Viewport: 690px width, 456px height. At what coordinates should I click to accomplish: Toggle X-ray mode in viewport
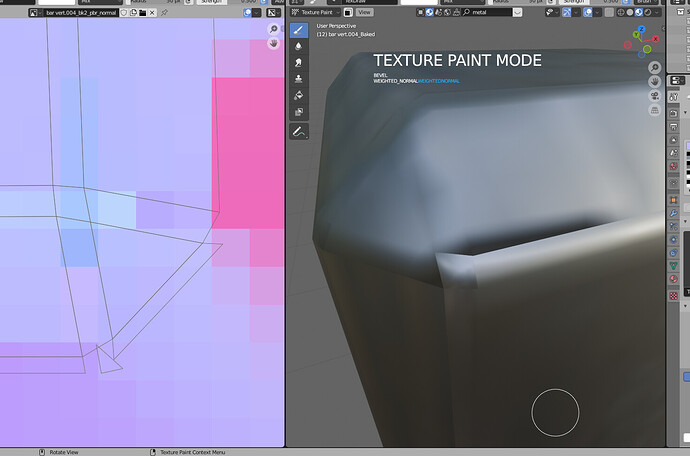tap(609, 12)
